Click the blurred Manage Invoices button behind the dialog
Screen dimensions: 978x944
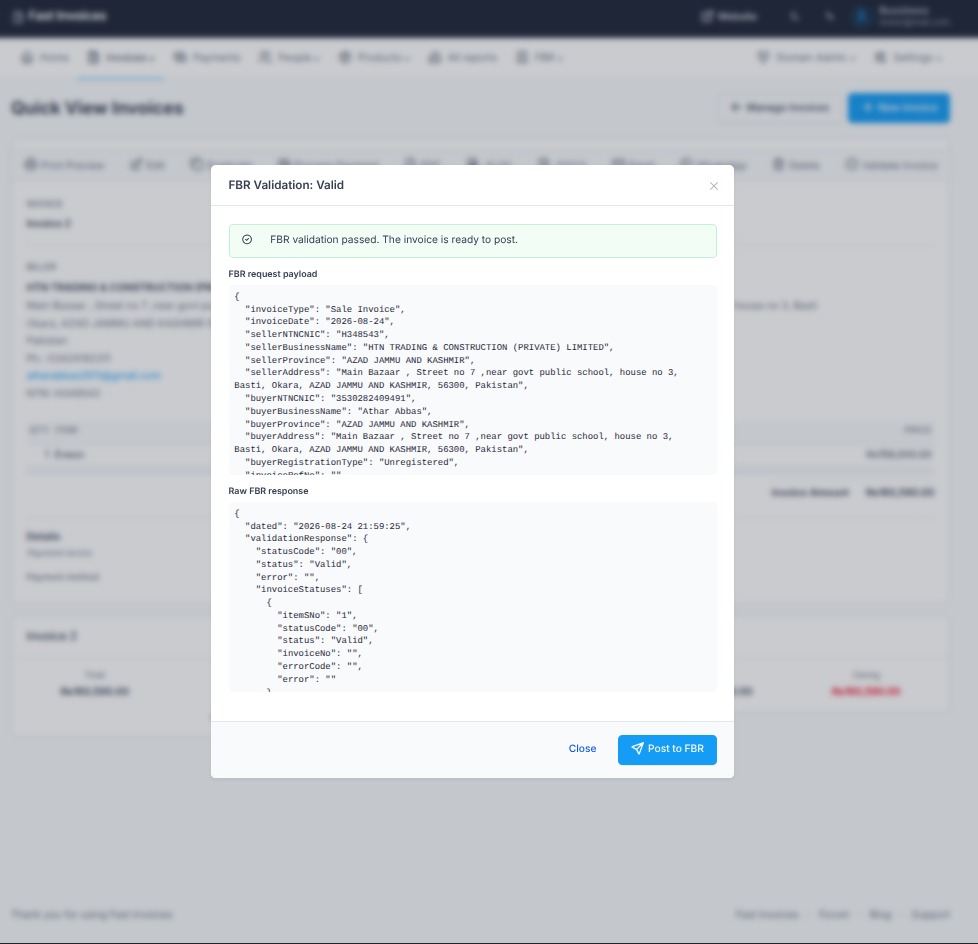[x=780, y=108]
